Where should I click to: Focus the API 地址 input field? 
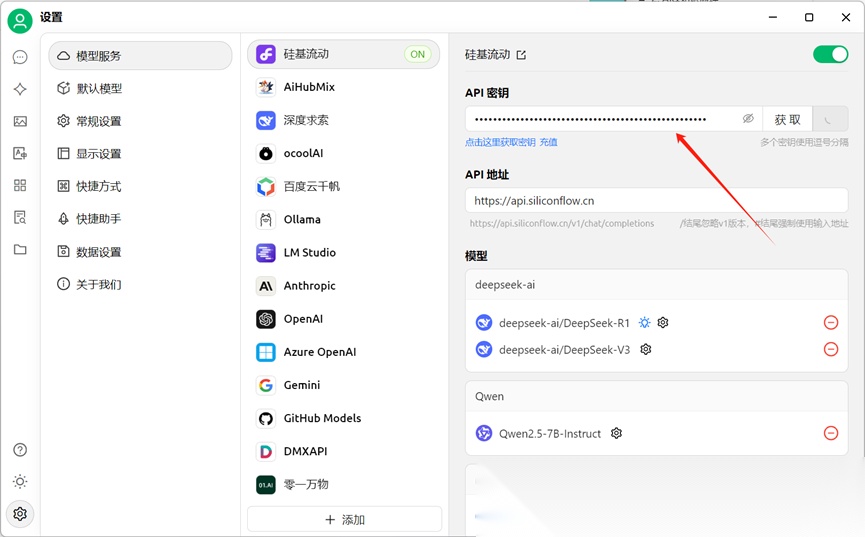(656, 200)
